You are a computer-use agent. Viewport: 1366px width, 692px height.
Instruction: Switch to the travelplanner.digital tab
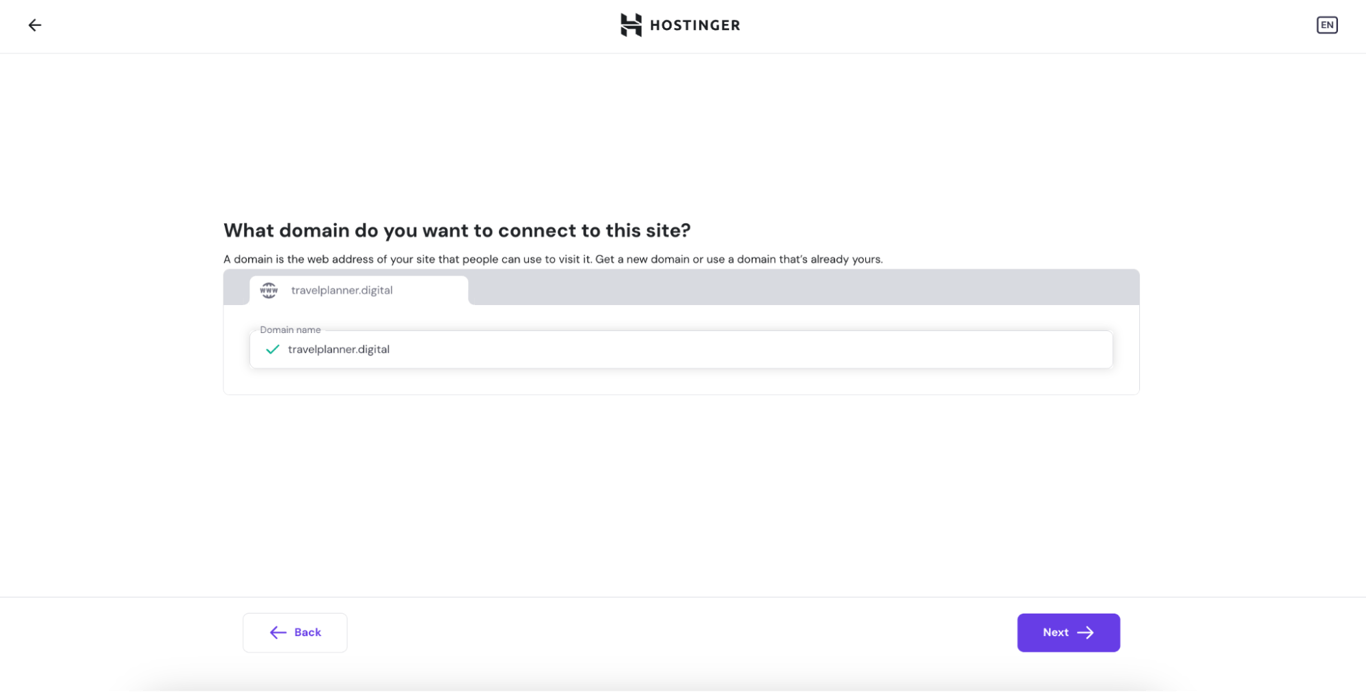tap(340, 290)
